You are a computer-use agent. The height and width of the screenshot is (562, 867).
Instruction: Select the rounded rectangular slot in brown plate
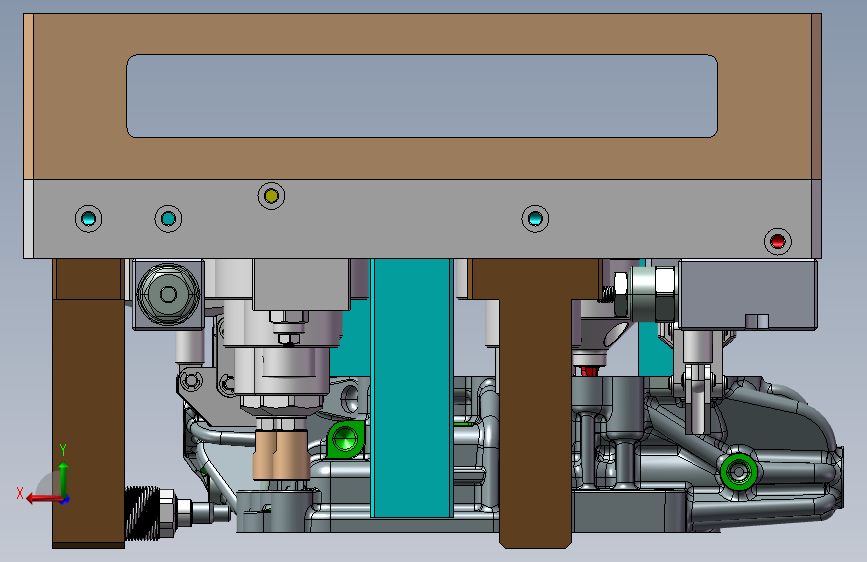422,96
